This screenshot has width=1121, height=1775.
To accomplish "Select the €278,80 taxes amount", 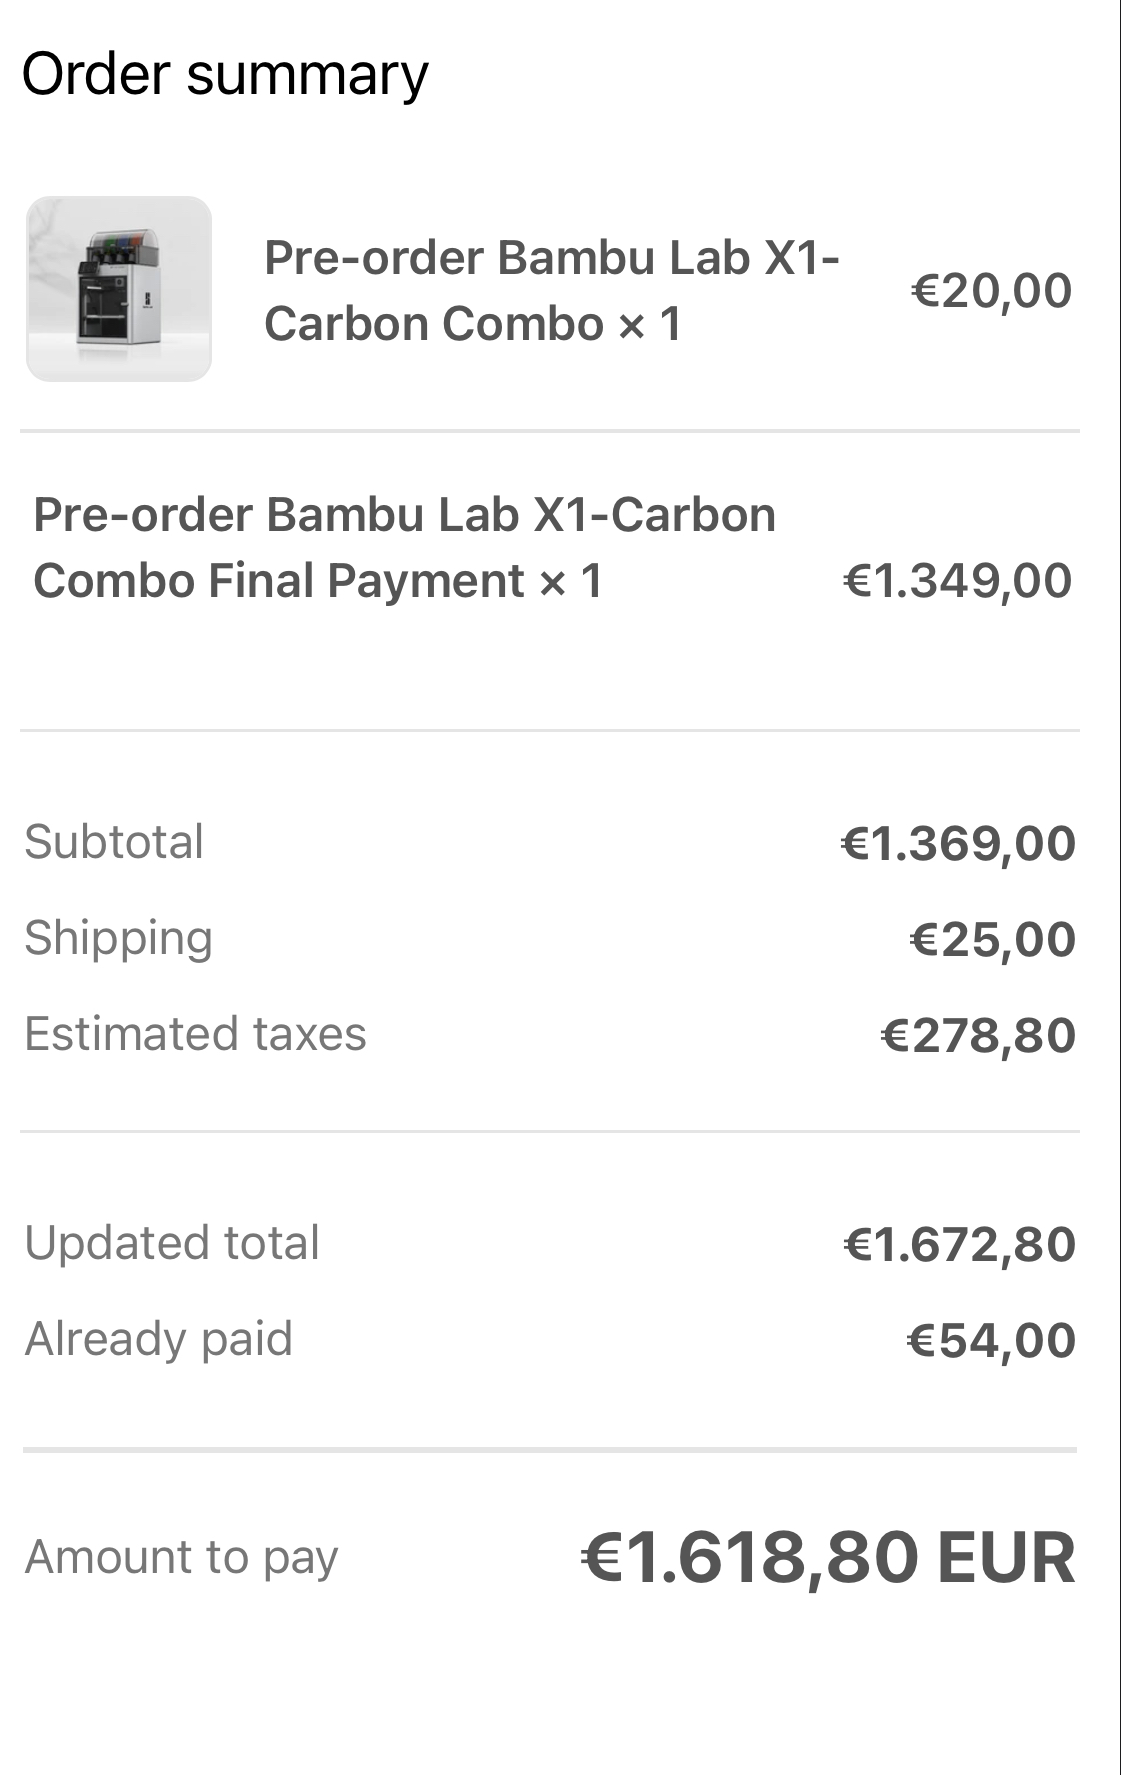I will pos(978,1035).
